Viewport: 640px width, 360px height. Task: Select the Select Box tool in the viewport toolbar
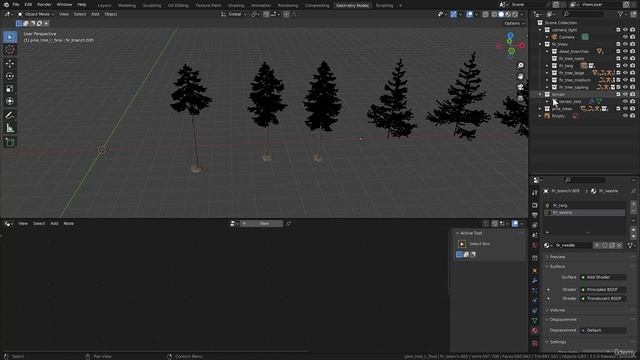[10, 37]
